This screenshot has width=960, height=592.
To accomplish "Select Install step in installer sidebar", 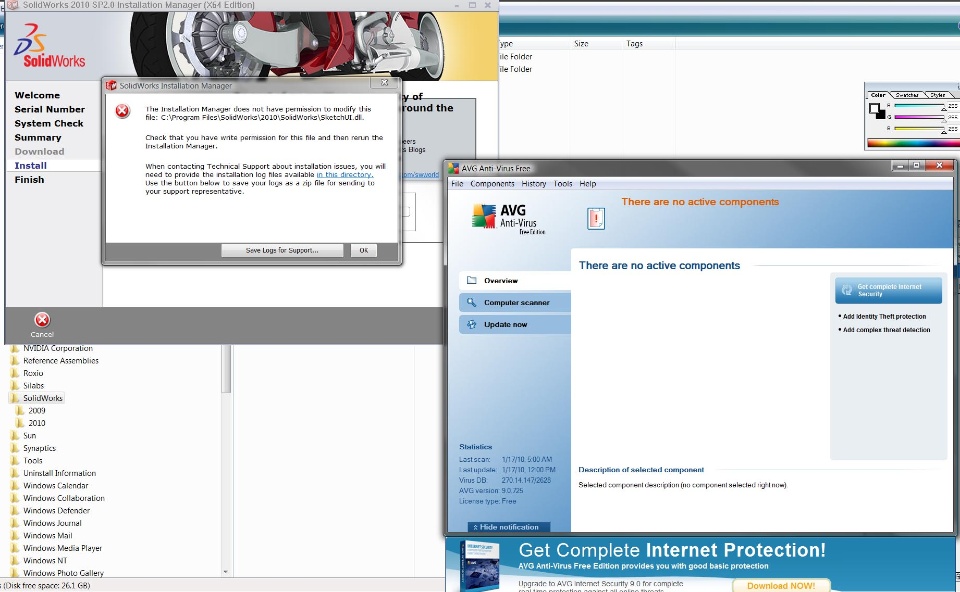I will 31,166.
